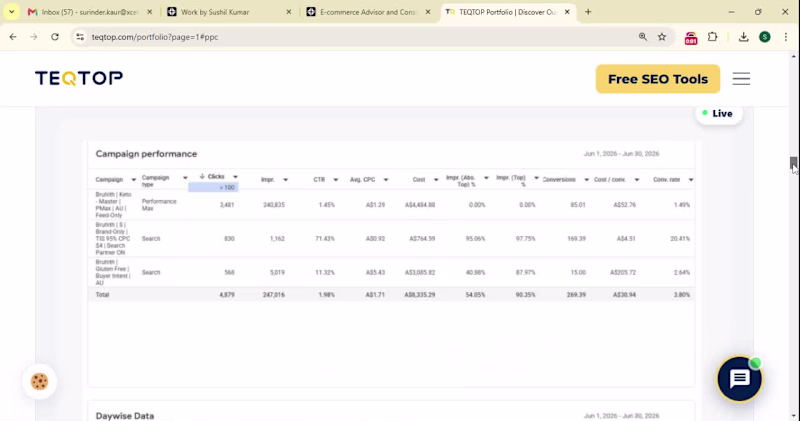Viewport: 800px width, 421px height.
Task: Open the Impr. column dropdown
Action: pyautogui.click(x=285, y=180)
